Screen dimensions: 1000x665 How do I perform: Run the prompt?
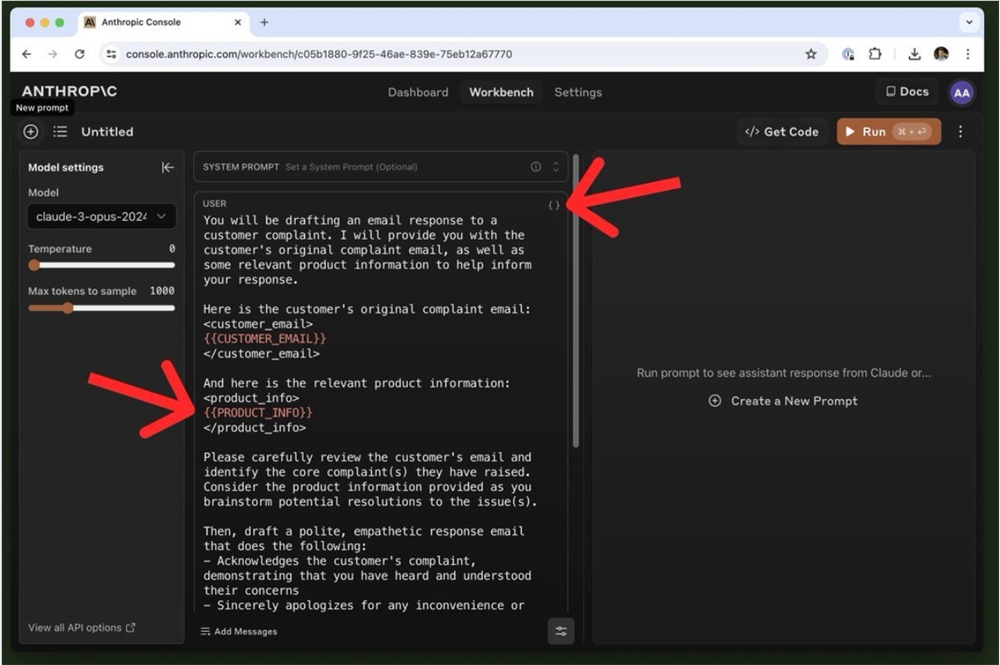[888, 132]
